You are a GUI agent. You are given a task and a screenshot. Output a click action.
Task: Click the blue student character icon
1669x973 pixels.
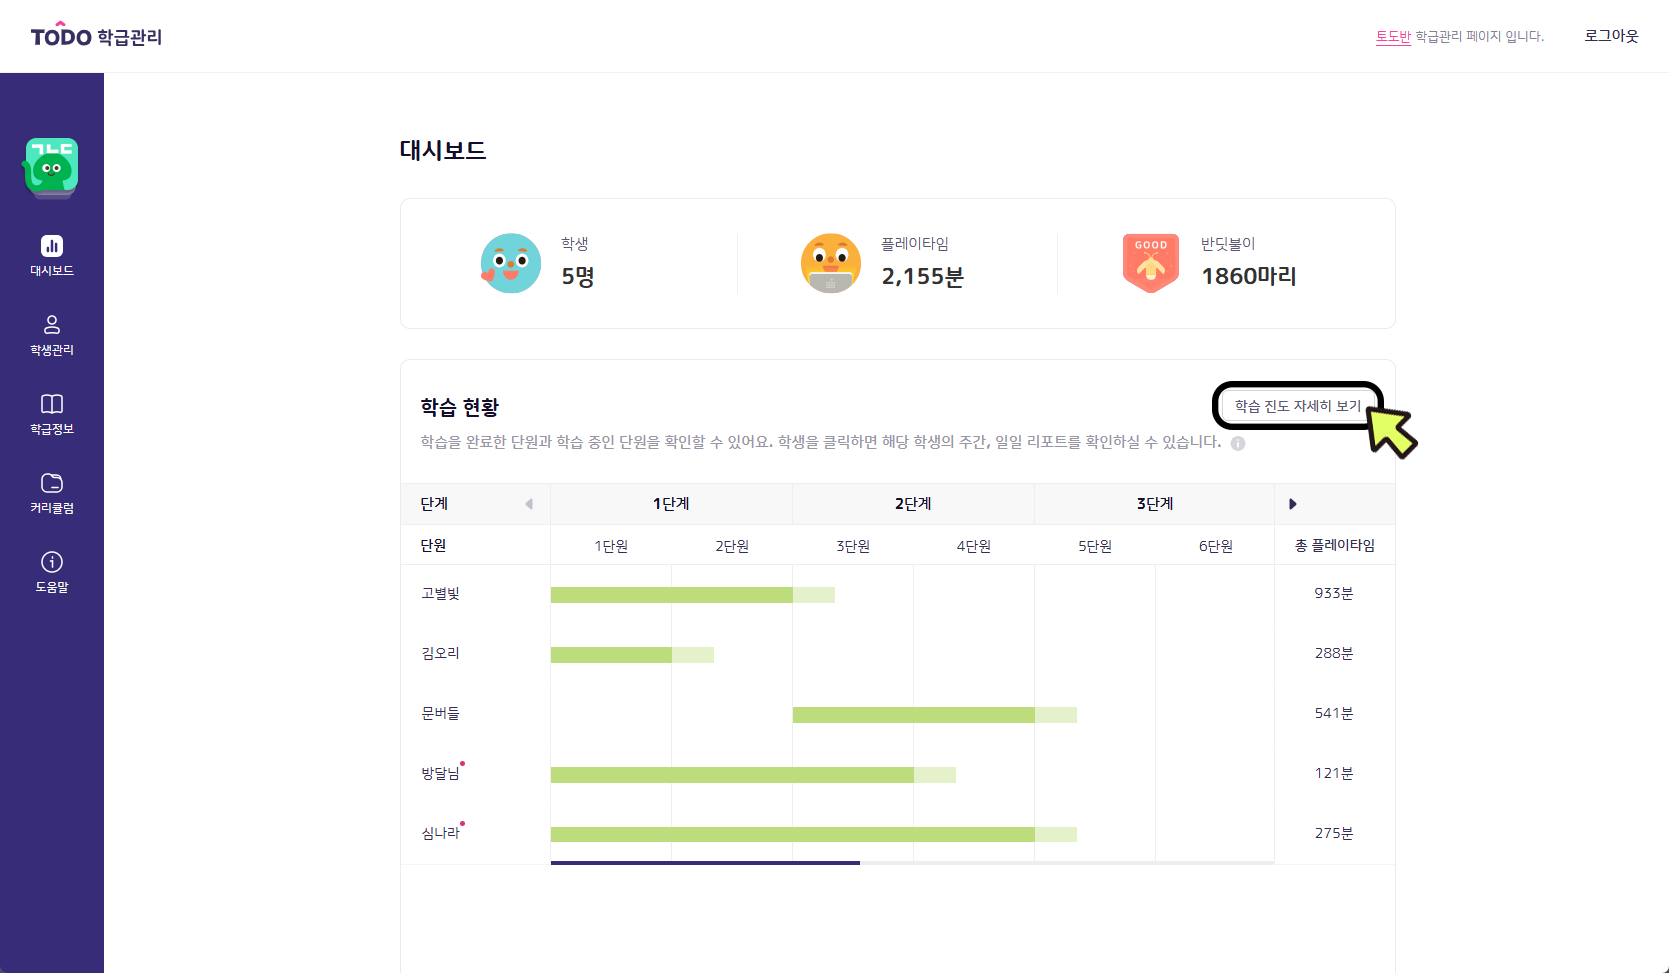[511, 263]
